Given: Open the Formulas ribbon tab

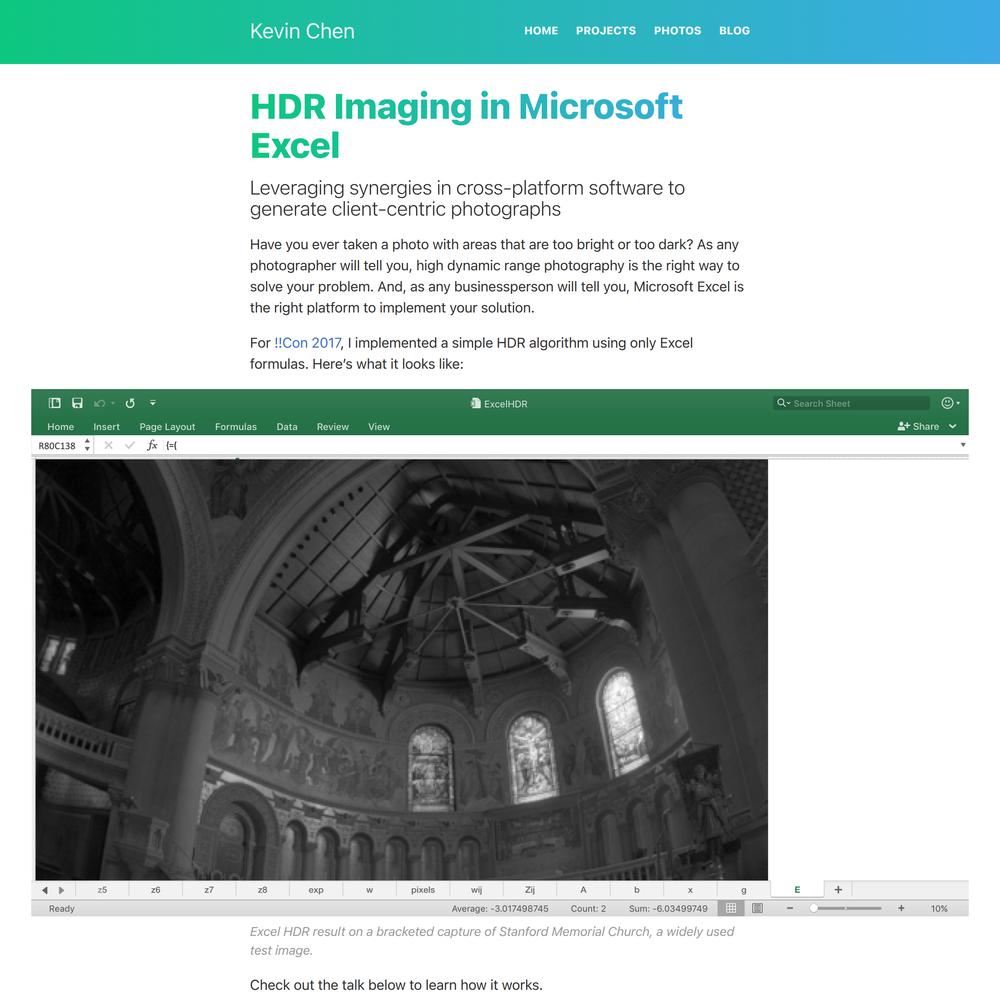Looking at the screenshot, I should coord(236,427).
